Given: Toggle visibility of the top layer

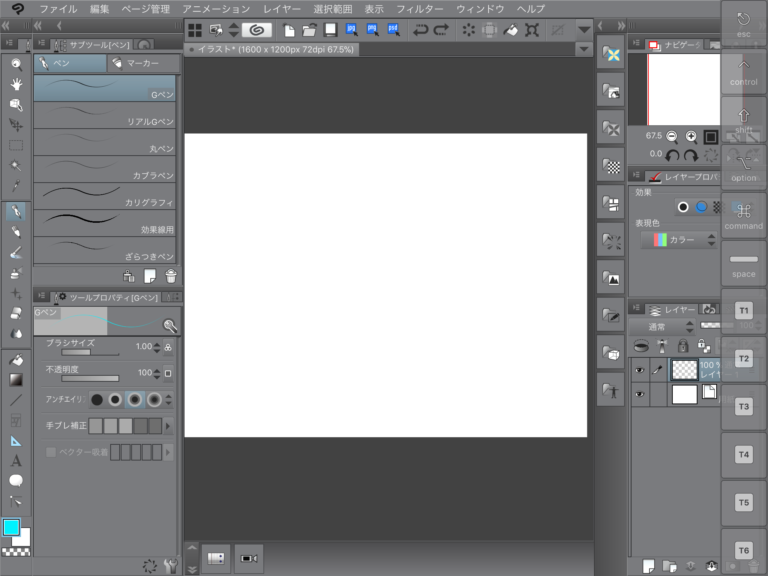Looking at the screenshot, I should point(640,370).
